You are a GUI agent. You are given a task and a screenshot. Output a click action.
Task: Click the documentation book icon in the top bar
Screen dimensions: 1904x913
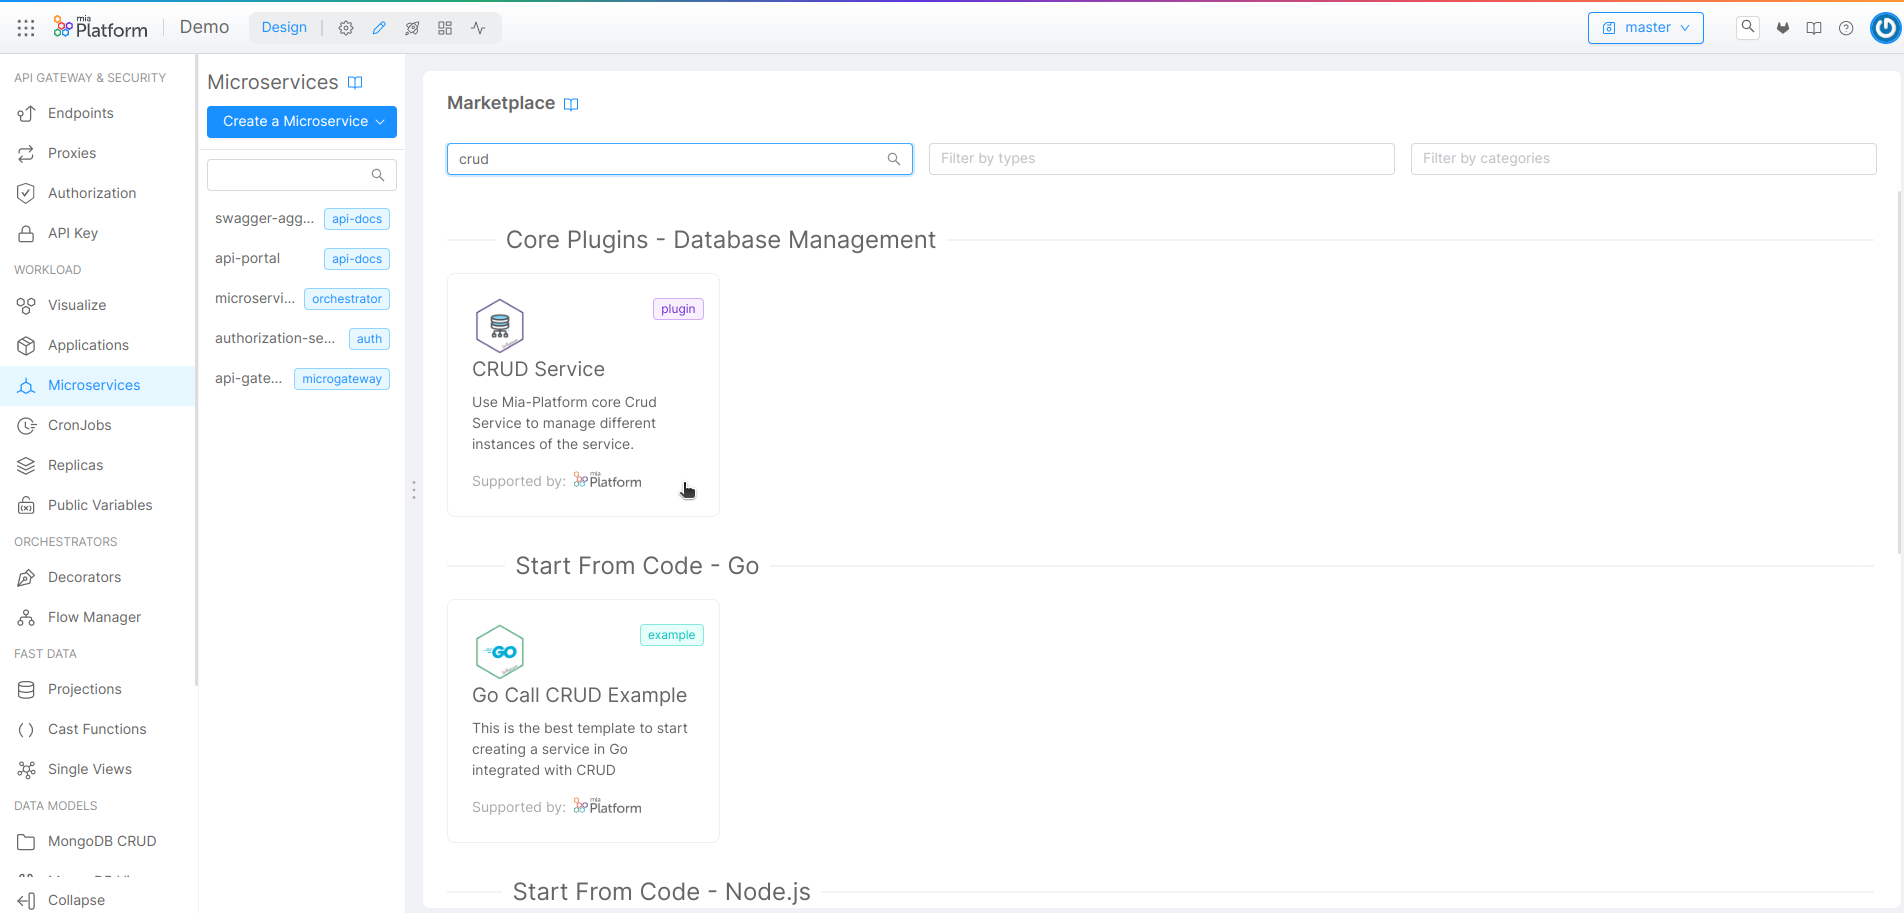coord(1814,27)
